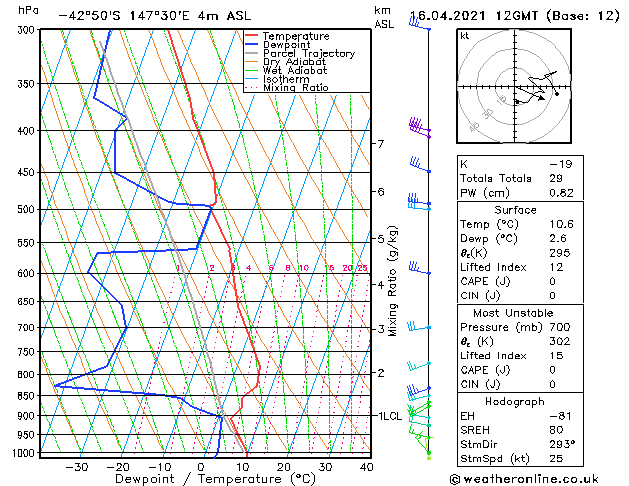The height and width of the screenshot is (486, 629).
Task: Click the vertical "Mixing Ratio (g/kg)" axis label
Action: point(392,281)
